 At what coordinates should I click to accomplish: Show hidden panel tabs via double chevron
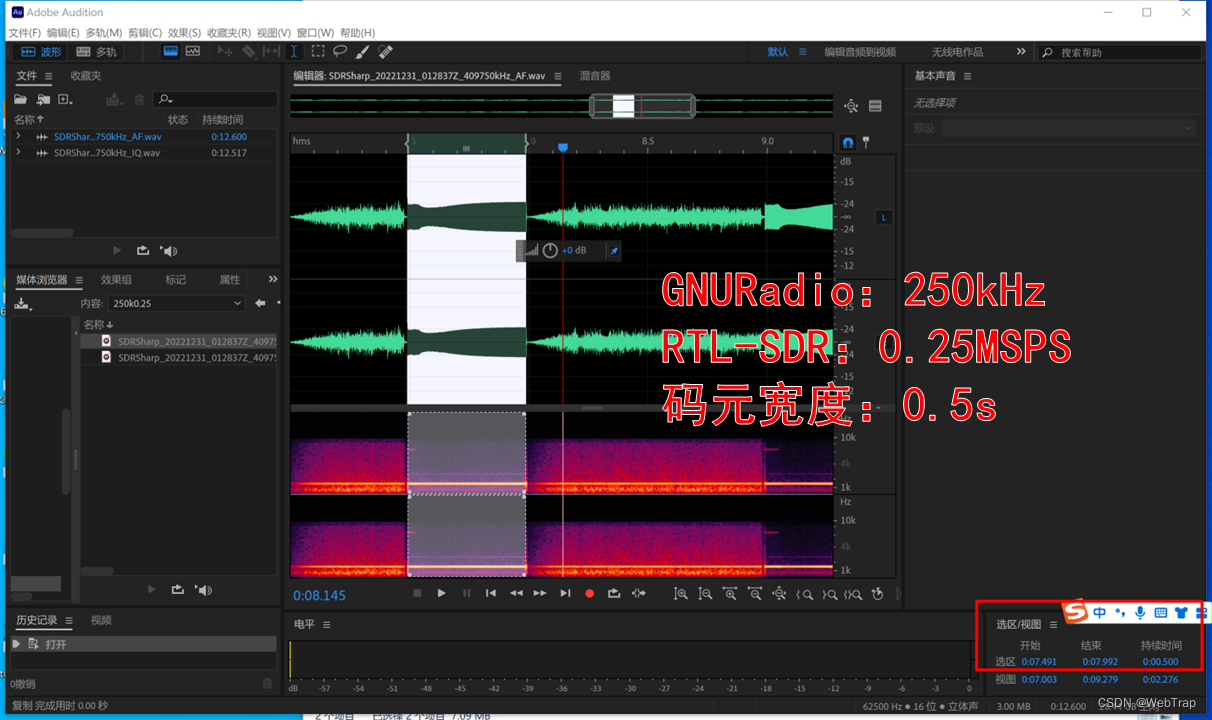(273, 279)
